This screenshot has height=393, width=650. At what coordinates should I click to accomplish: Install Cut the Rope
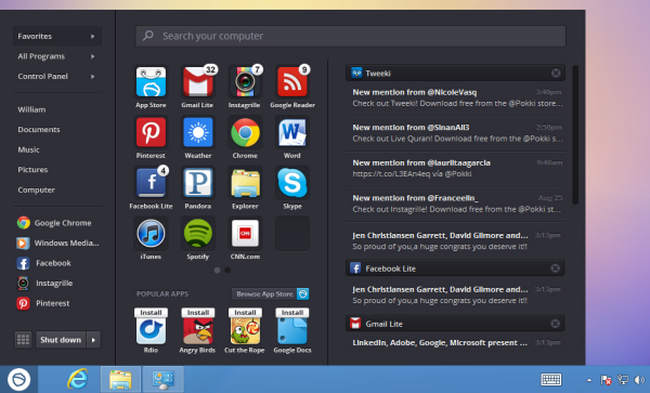(245, 313)
